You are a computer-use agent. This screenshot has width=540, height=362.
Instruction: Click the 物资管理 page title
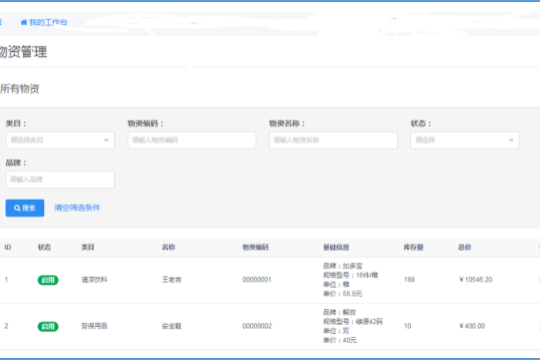23,52
